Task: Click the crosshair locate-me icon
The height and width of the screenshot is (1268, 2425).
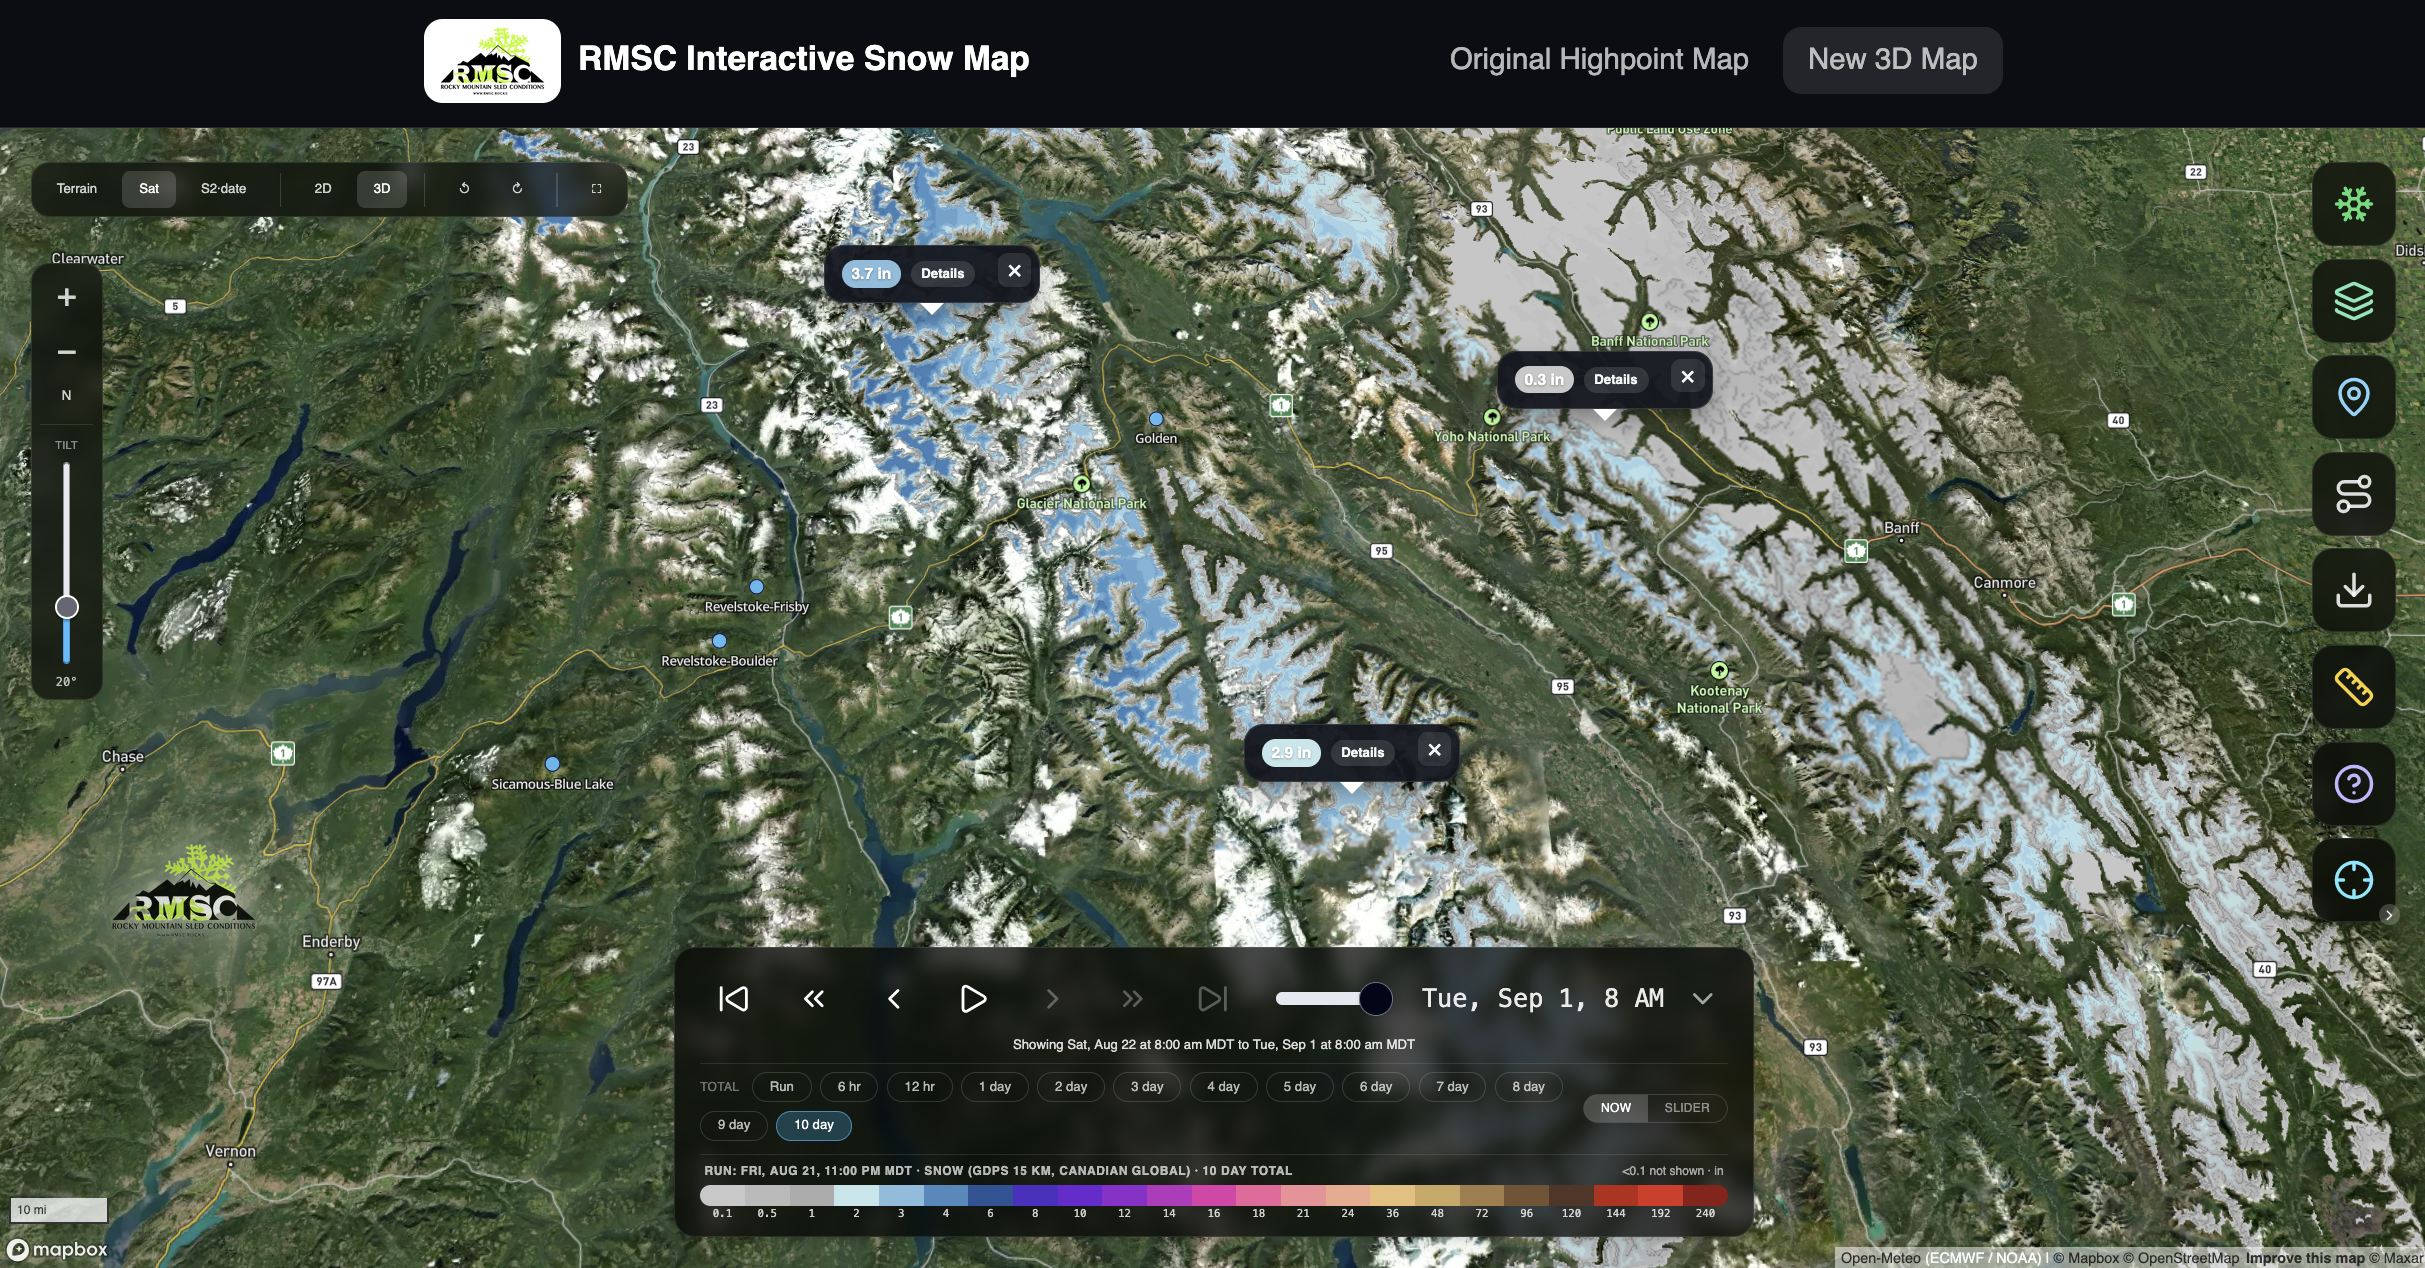Action: 2353,880
